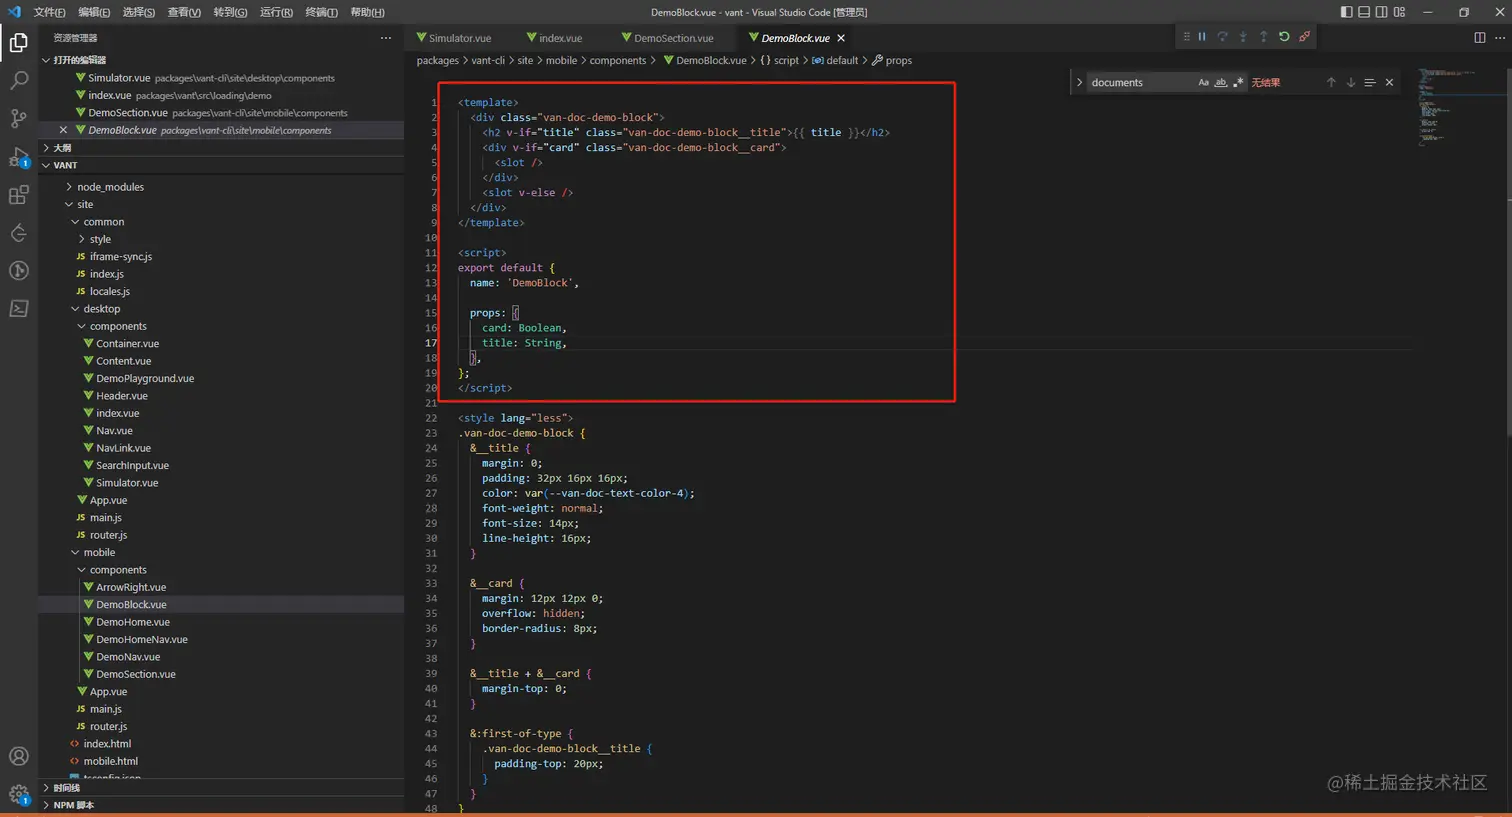
Task: Go to previous match in find widget
Action: (1331, 82)
